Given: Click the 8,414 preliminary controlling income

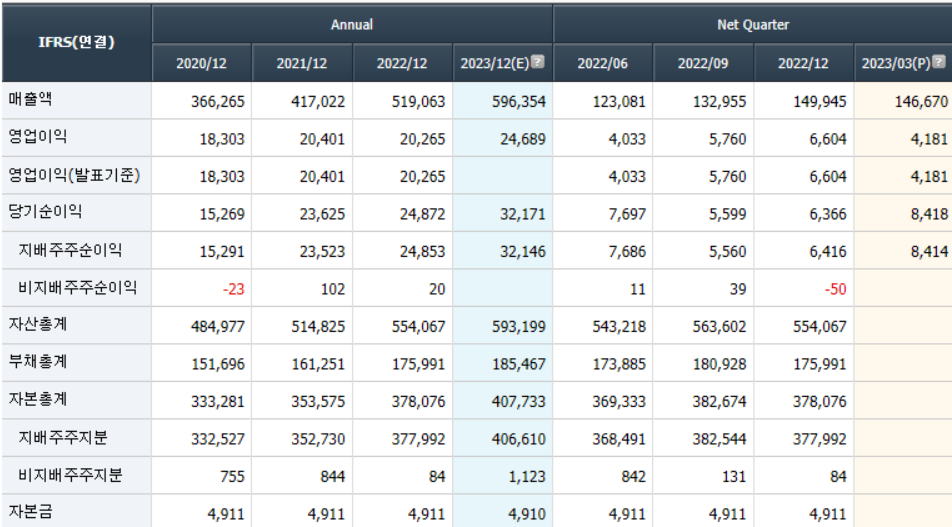Looking at the screenshot, I should click(x=929, y=251).
